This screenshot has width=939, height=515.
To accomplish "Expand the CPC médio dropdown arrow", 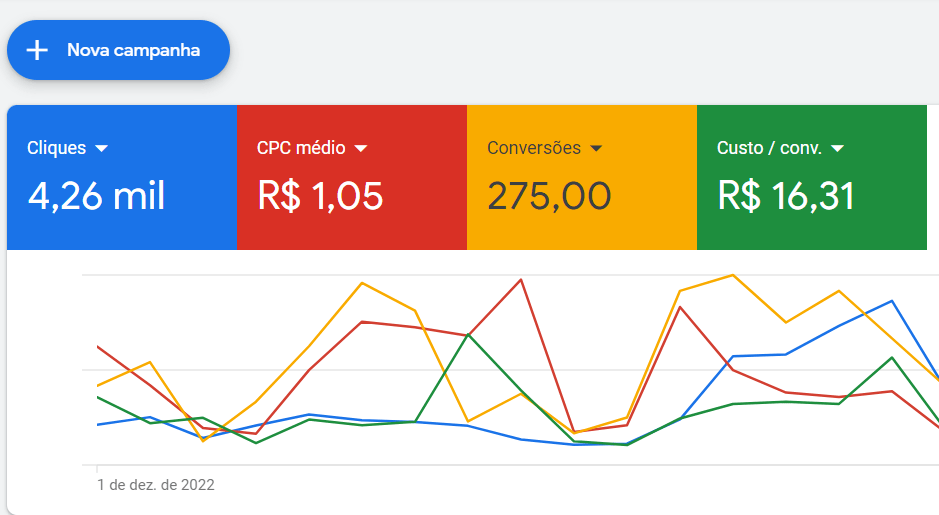I will point(361,148).
